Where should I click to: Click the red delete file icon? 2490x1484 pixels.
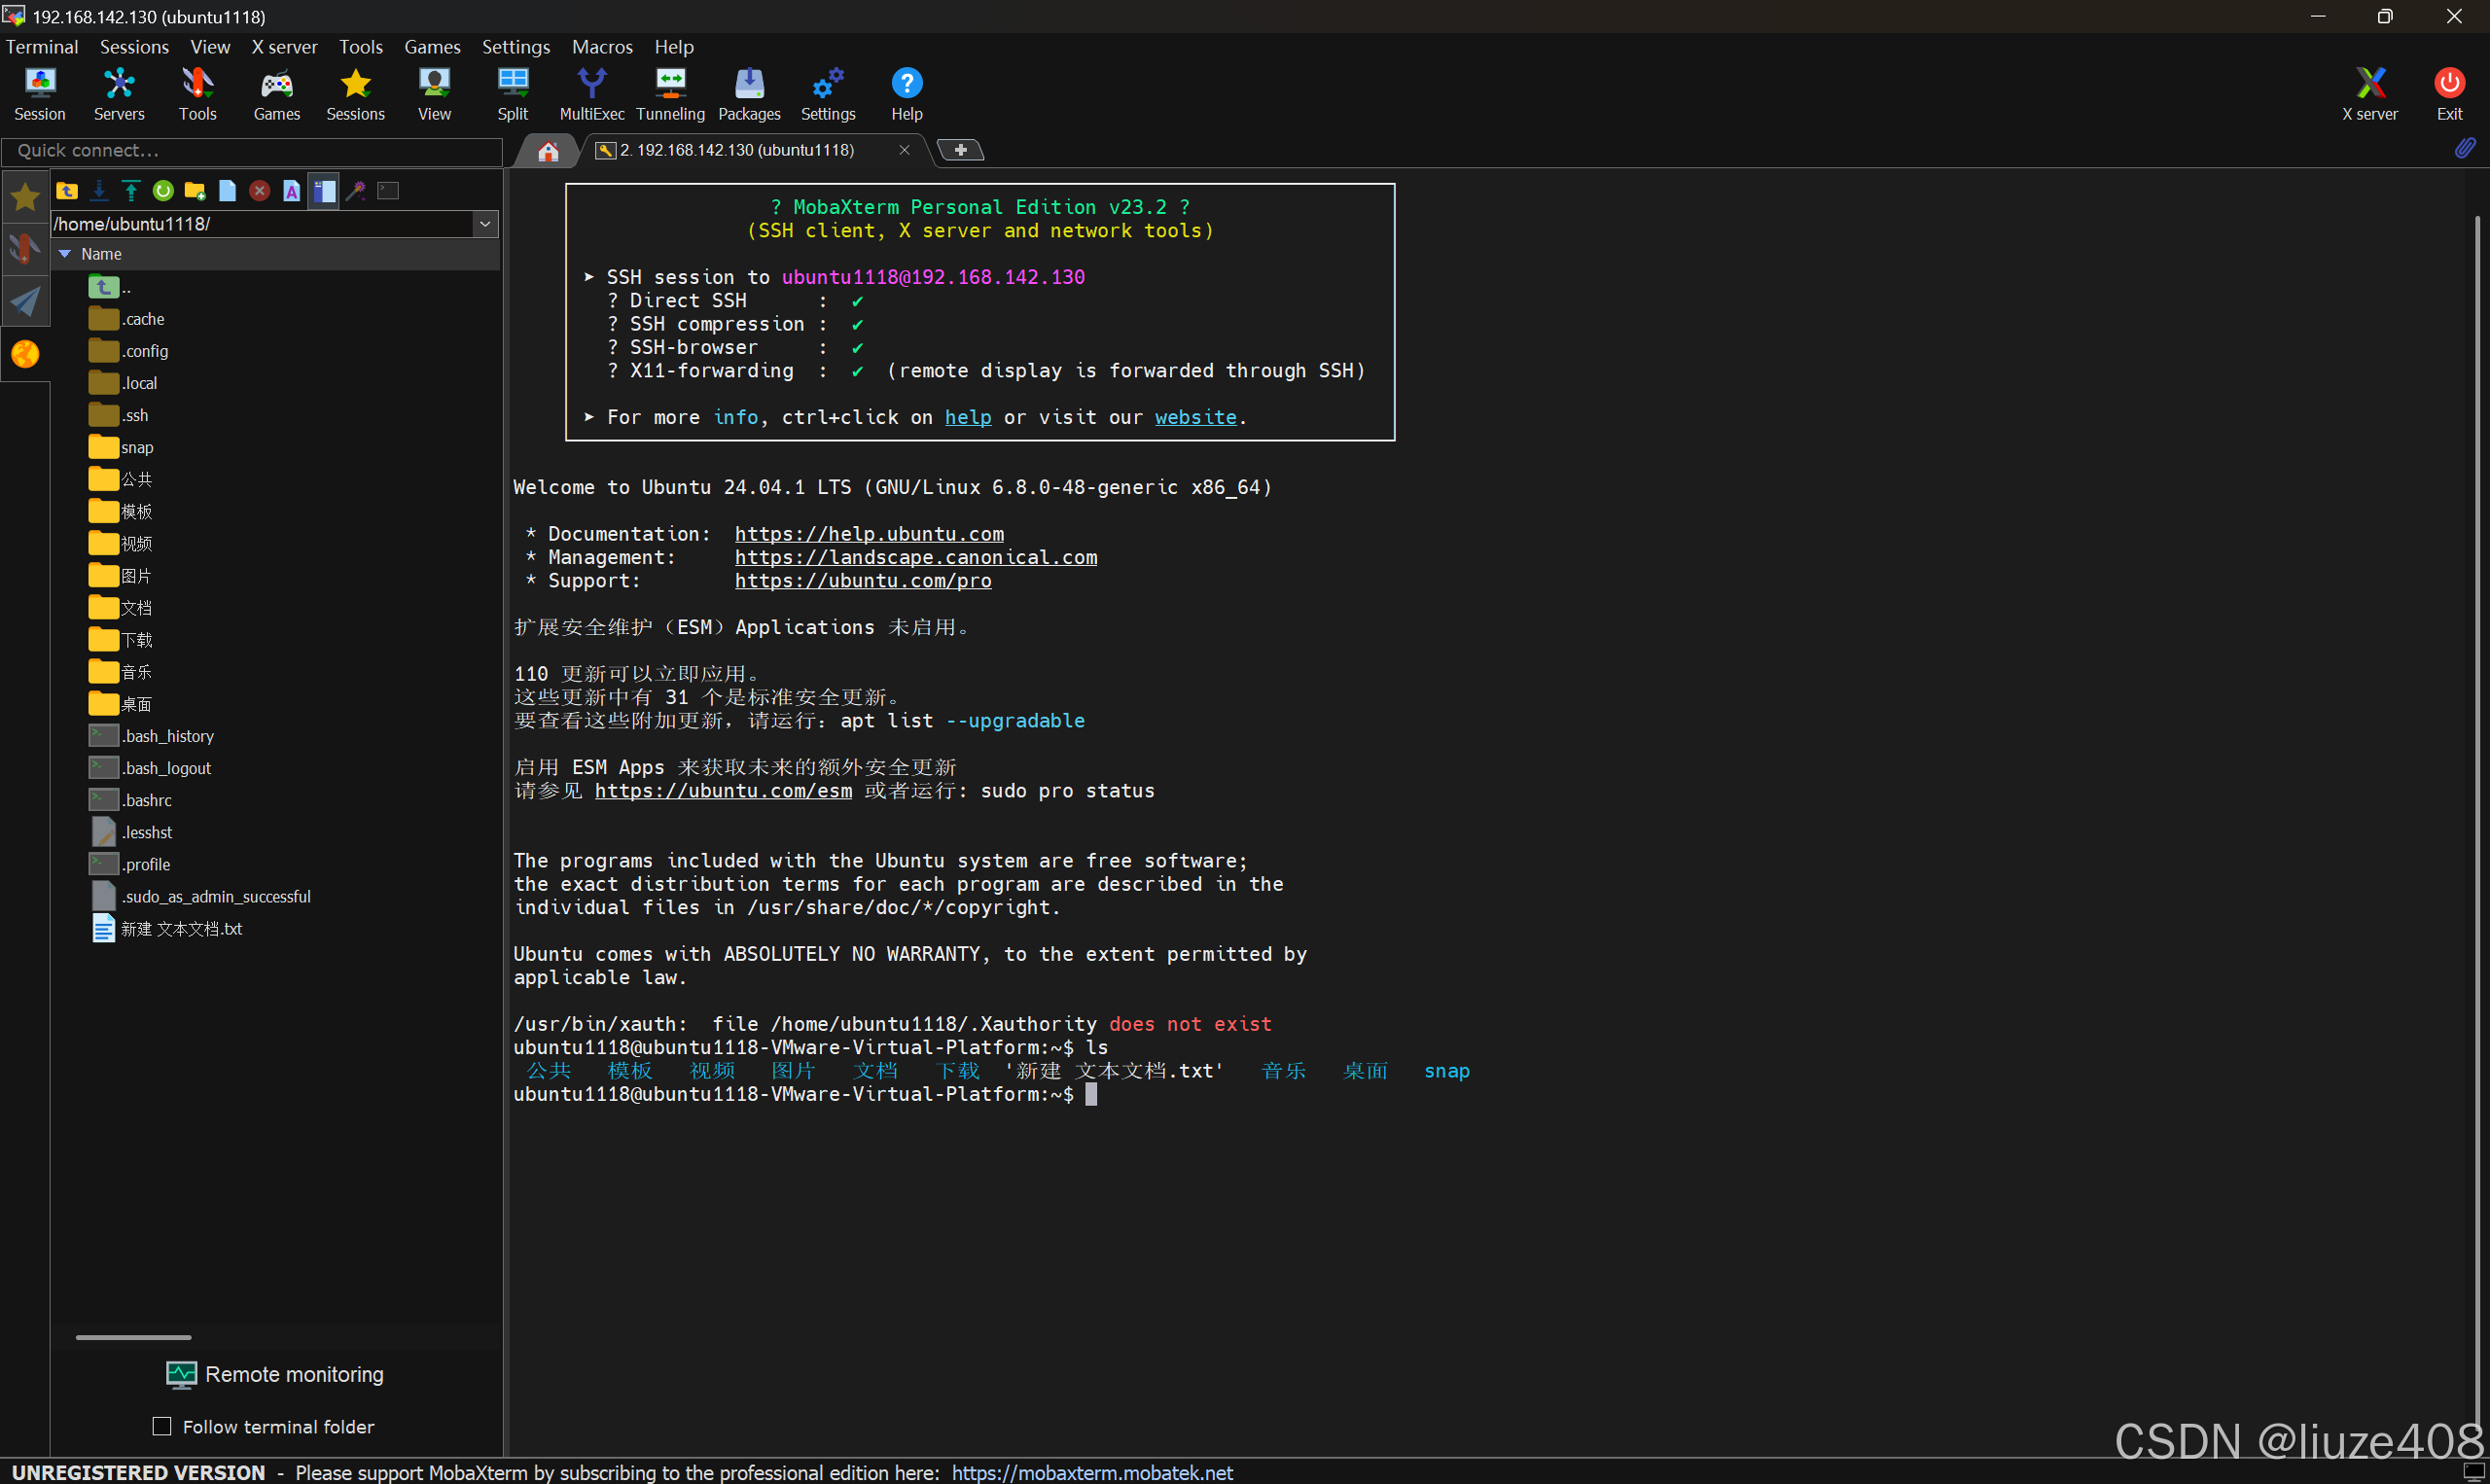point(259,191)
